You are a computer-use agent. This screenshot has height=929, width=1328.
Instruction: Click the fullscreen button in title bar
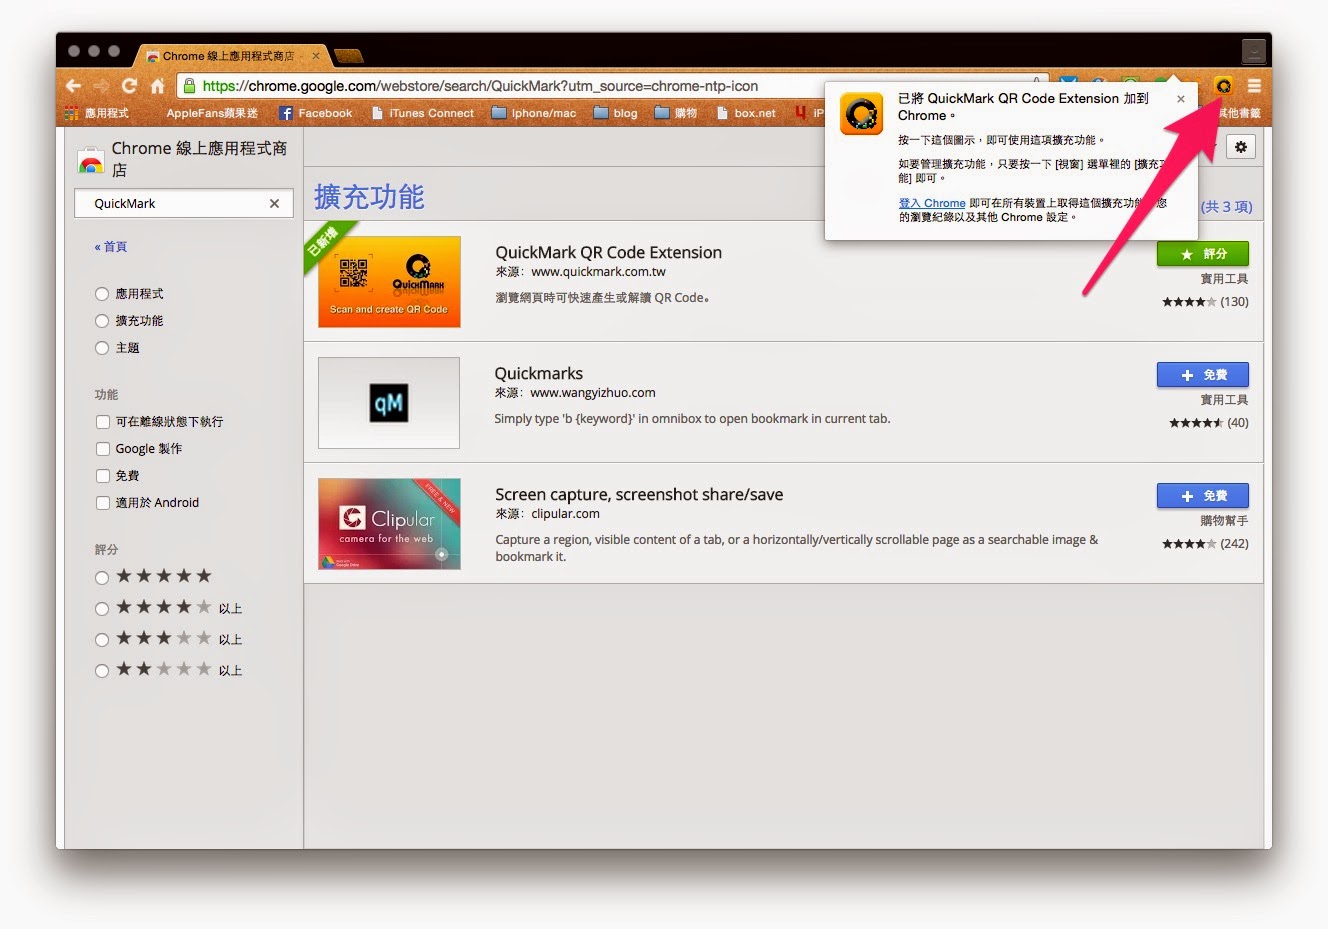point(1254,51)
